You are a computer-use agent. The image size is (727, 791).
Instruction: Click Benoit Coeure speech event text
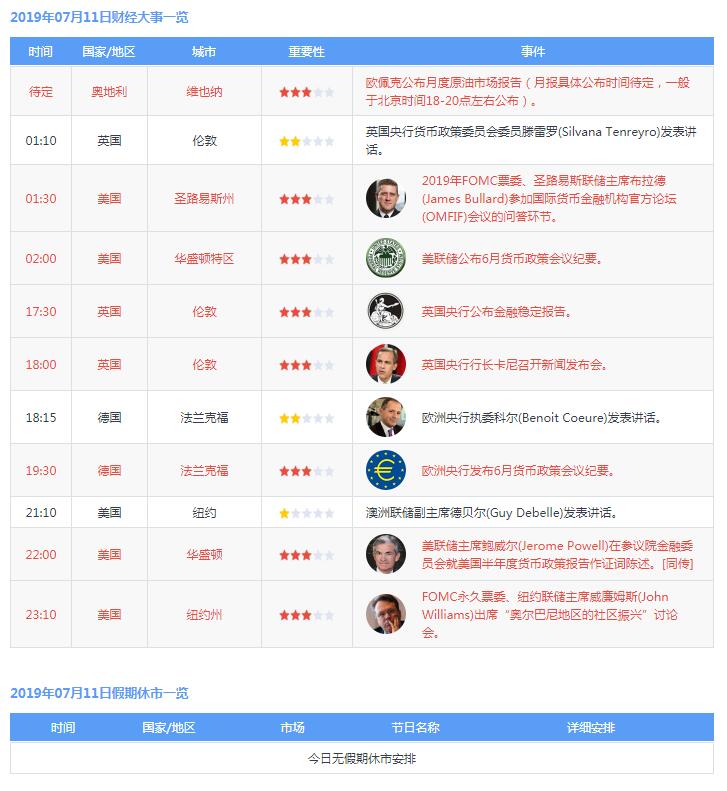click(542, 418)
